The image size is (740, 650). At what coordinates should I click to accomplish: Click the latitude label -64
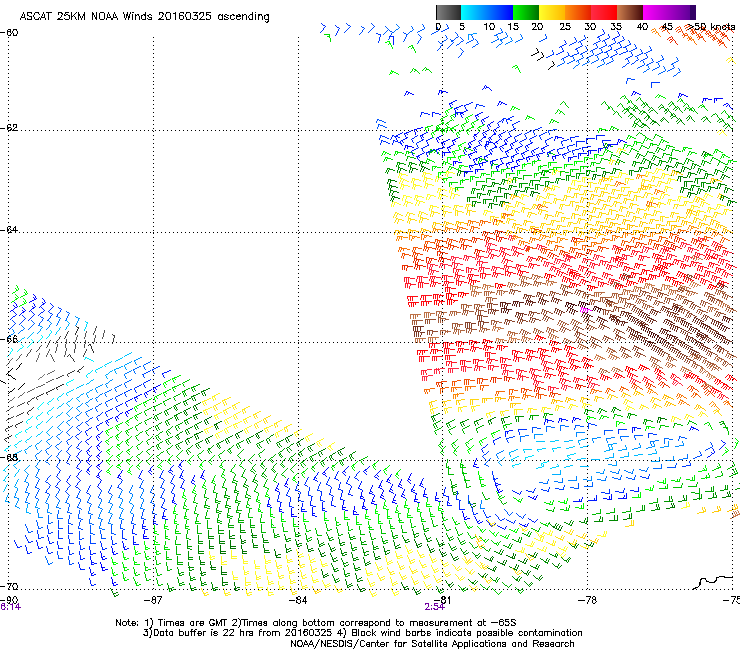[x=9, y=230]
